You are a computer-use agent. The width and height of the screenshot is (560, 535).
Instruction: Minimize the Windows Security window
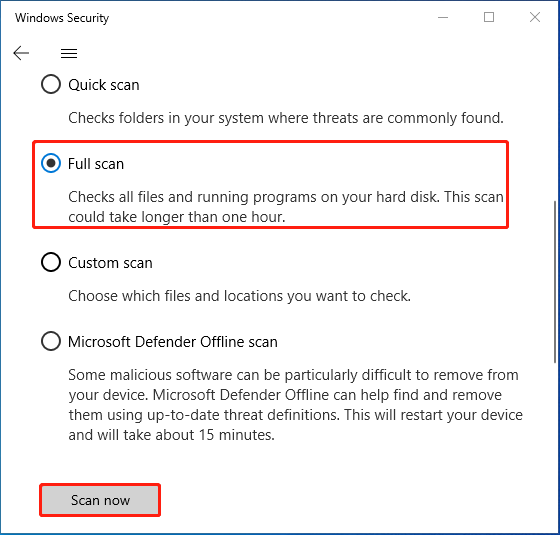[x=443, y=17]
